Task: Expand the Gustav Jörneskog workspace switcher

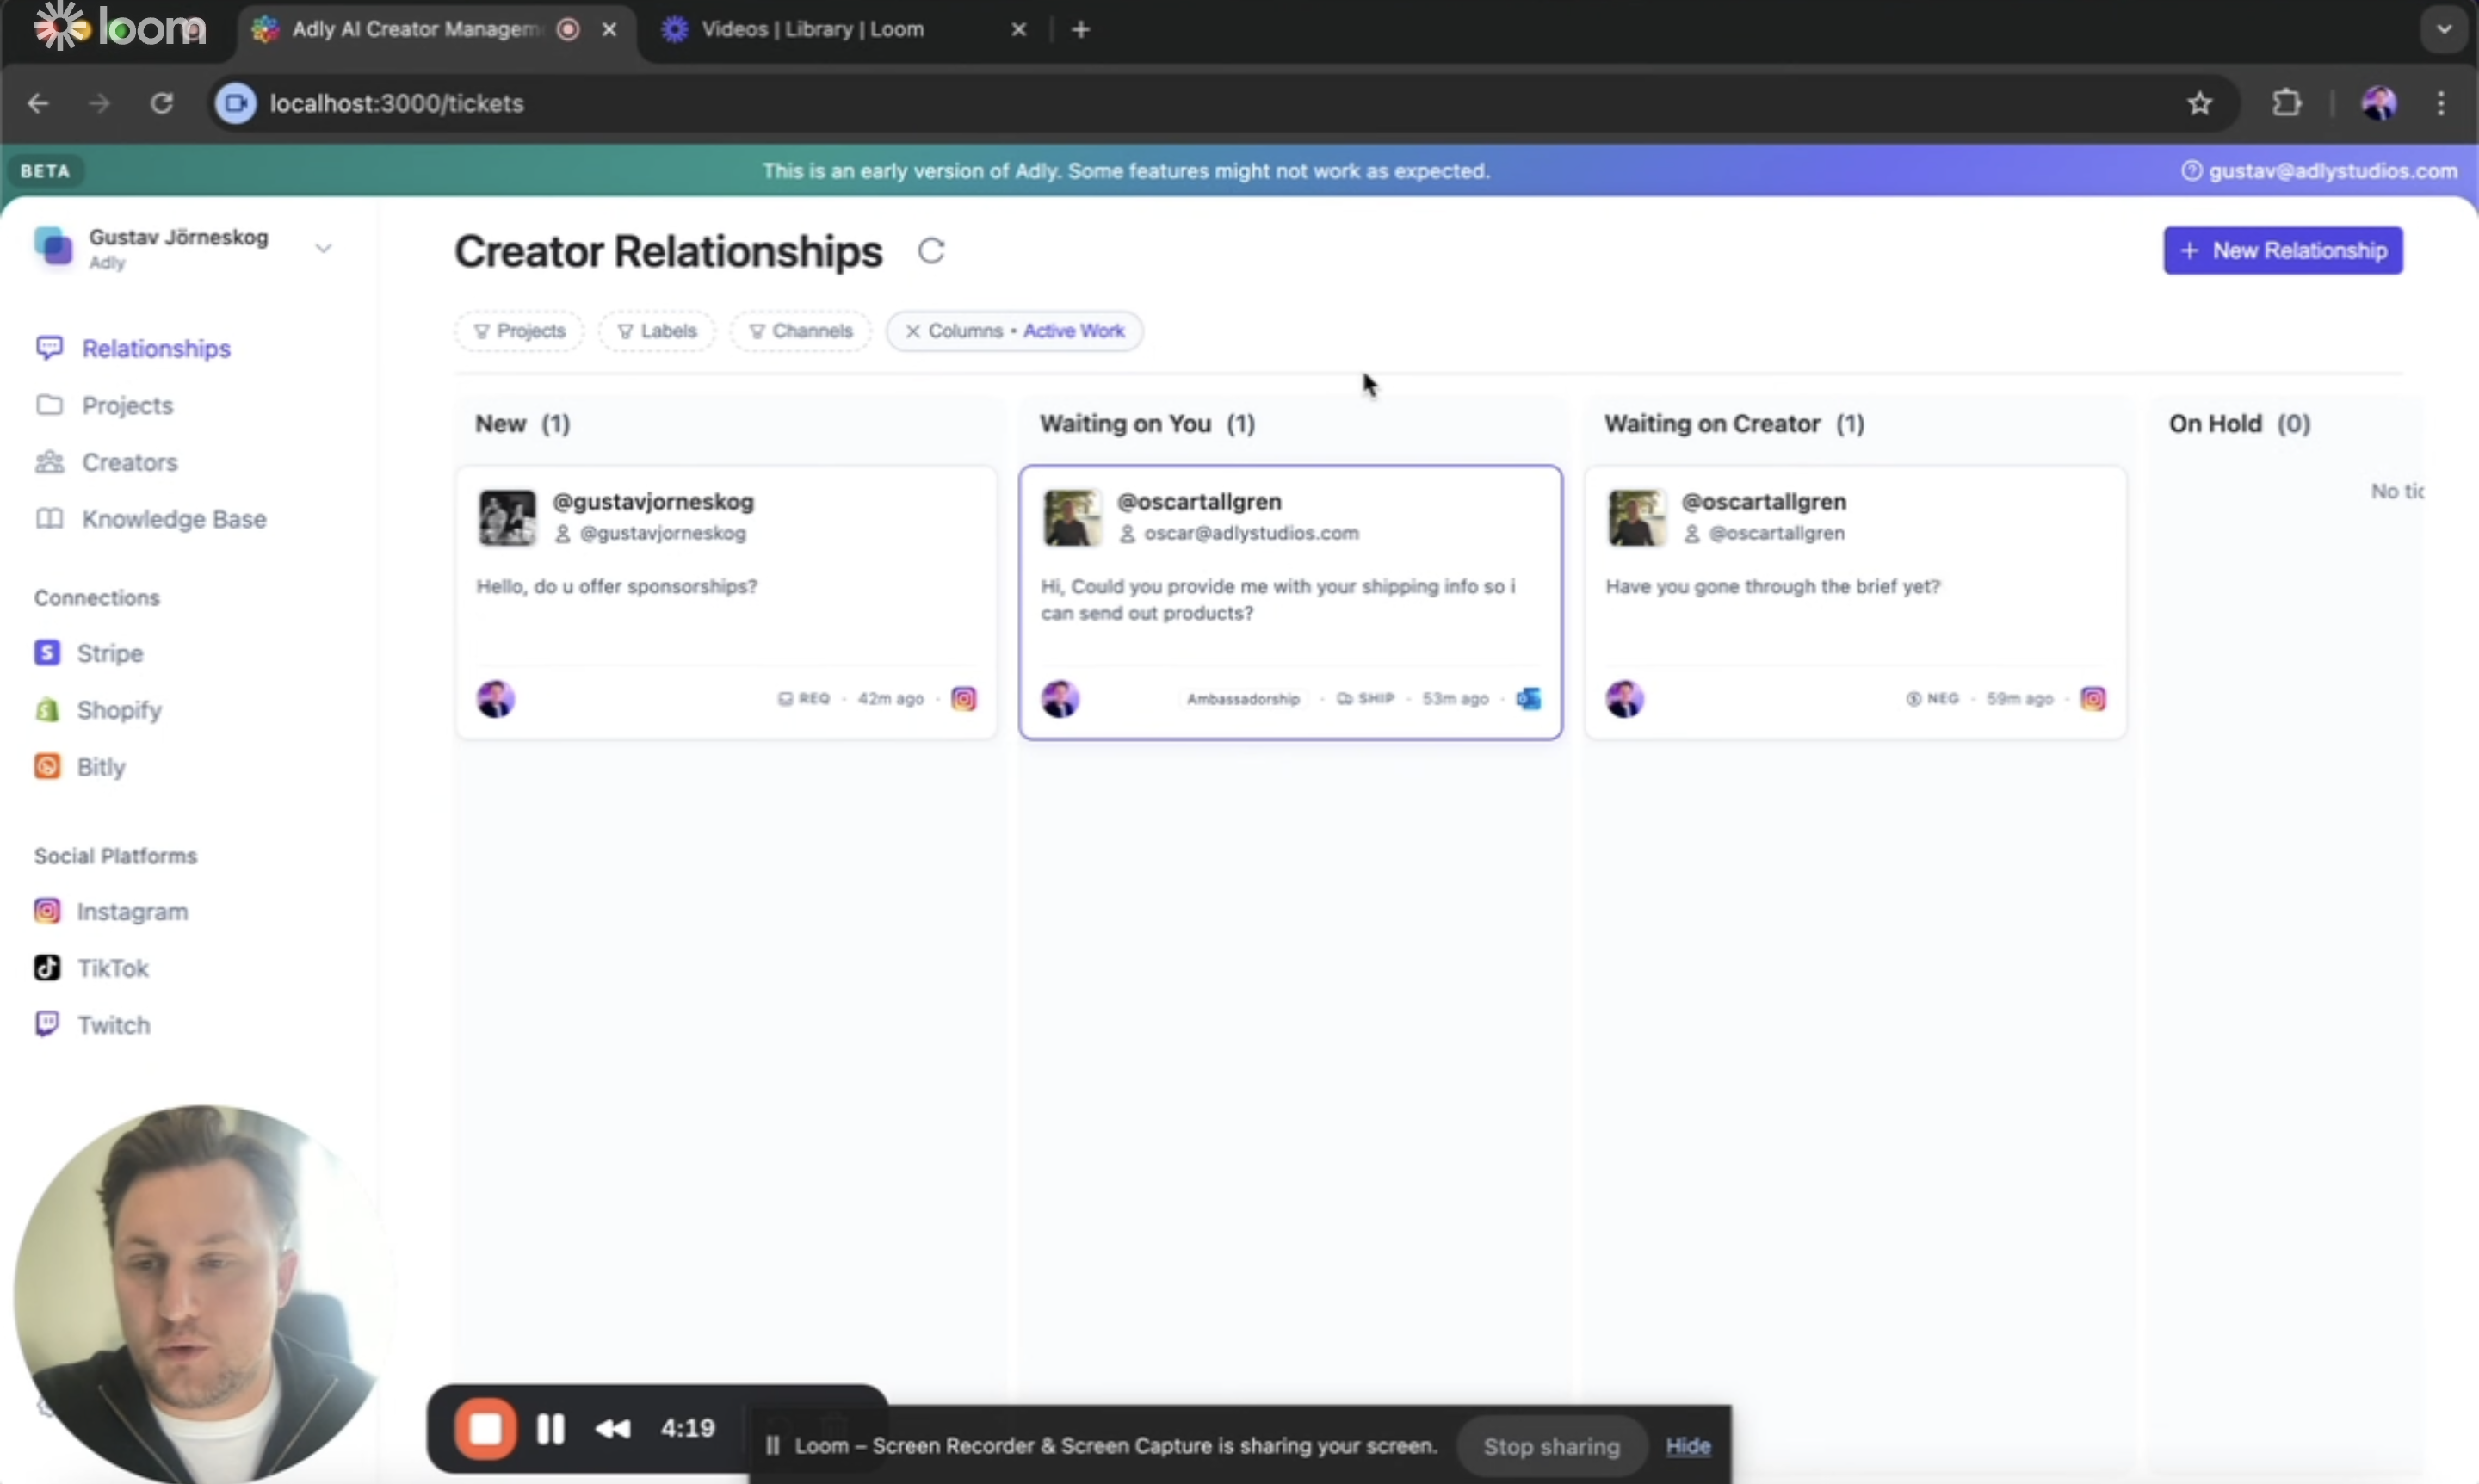Action: [183, 247]
